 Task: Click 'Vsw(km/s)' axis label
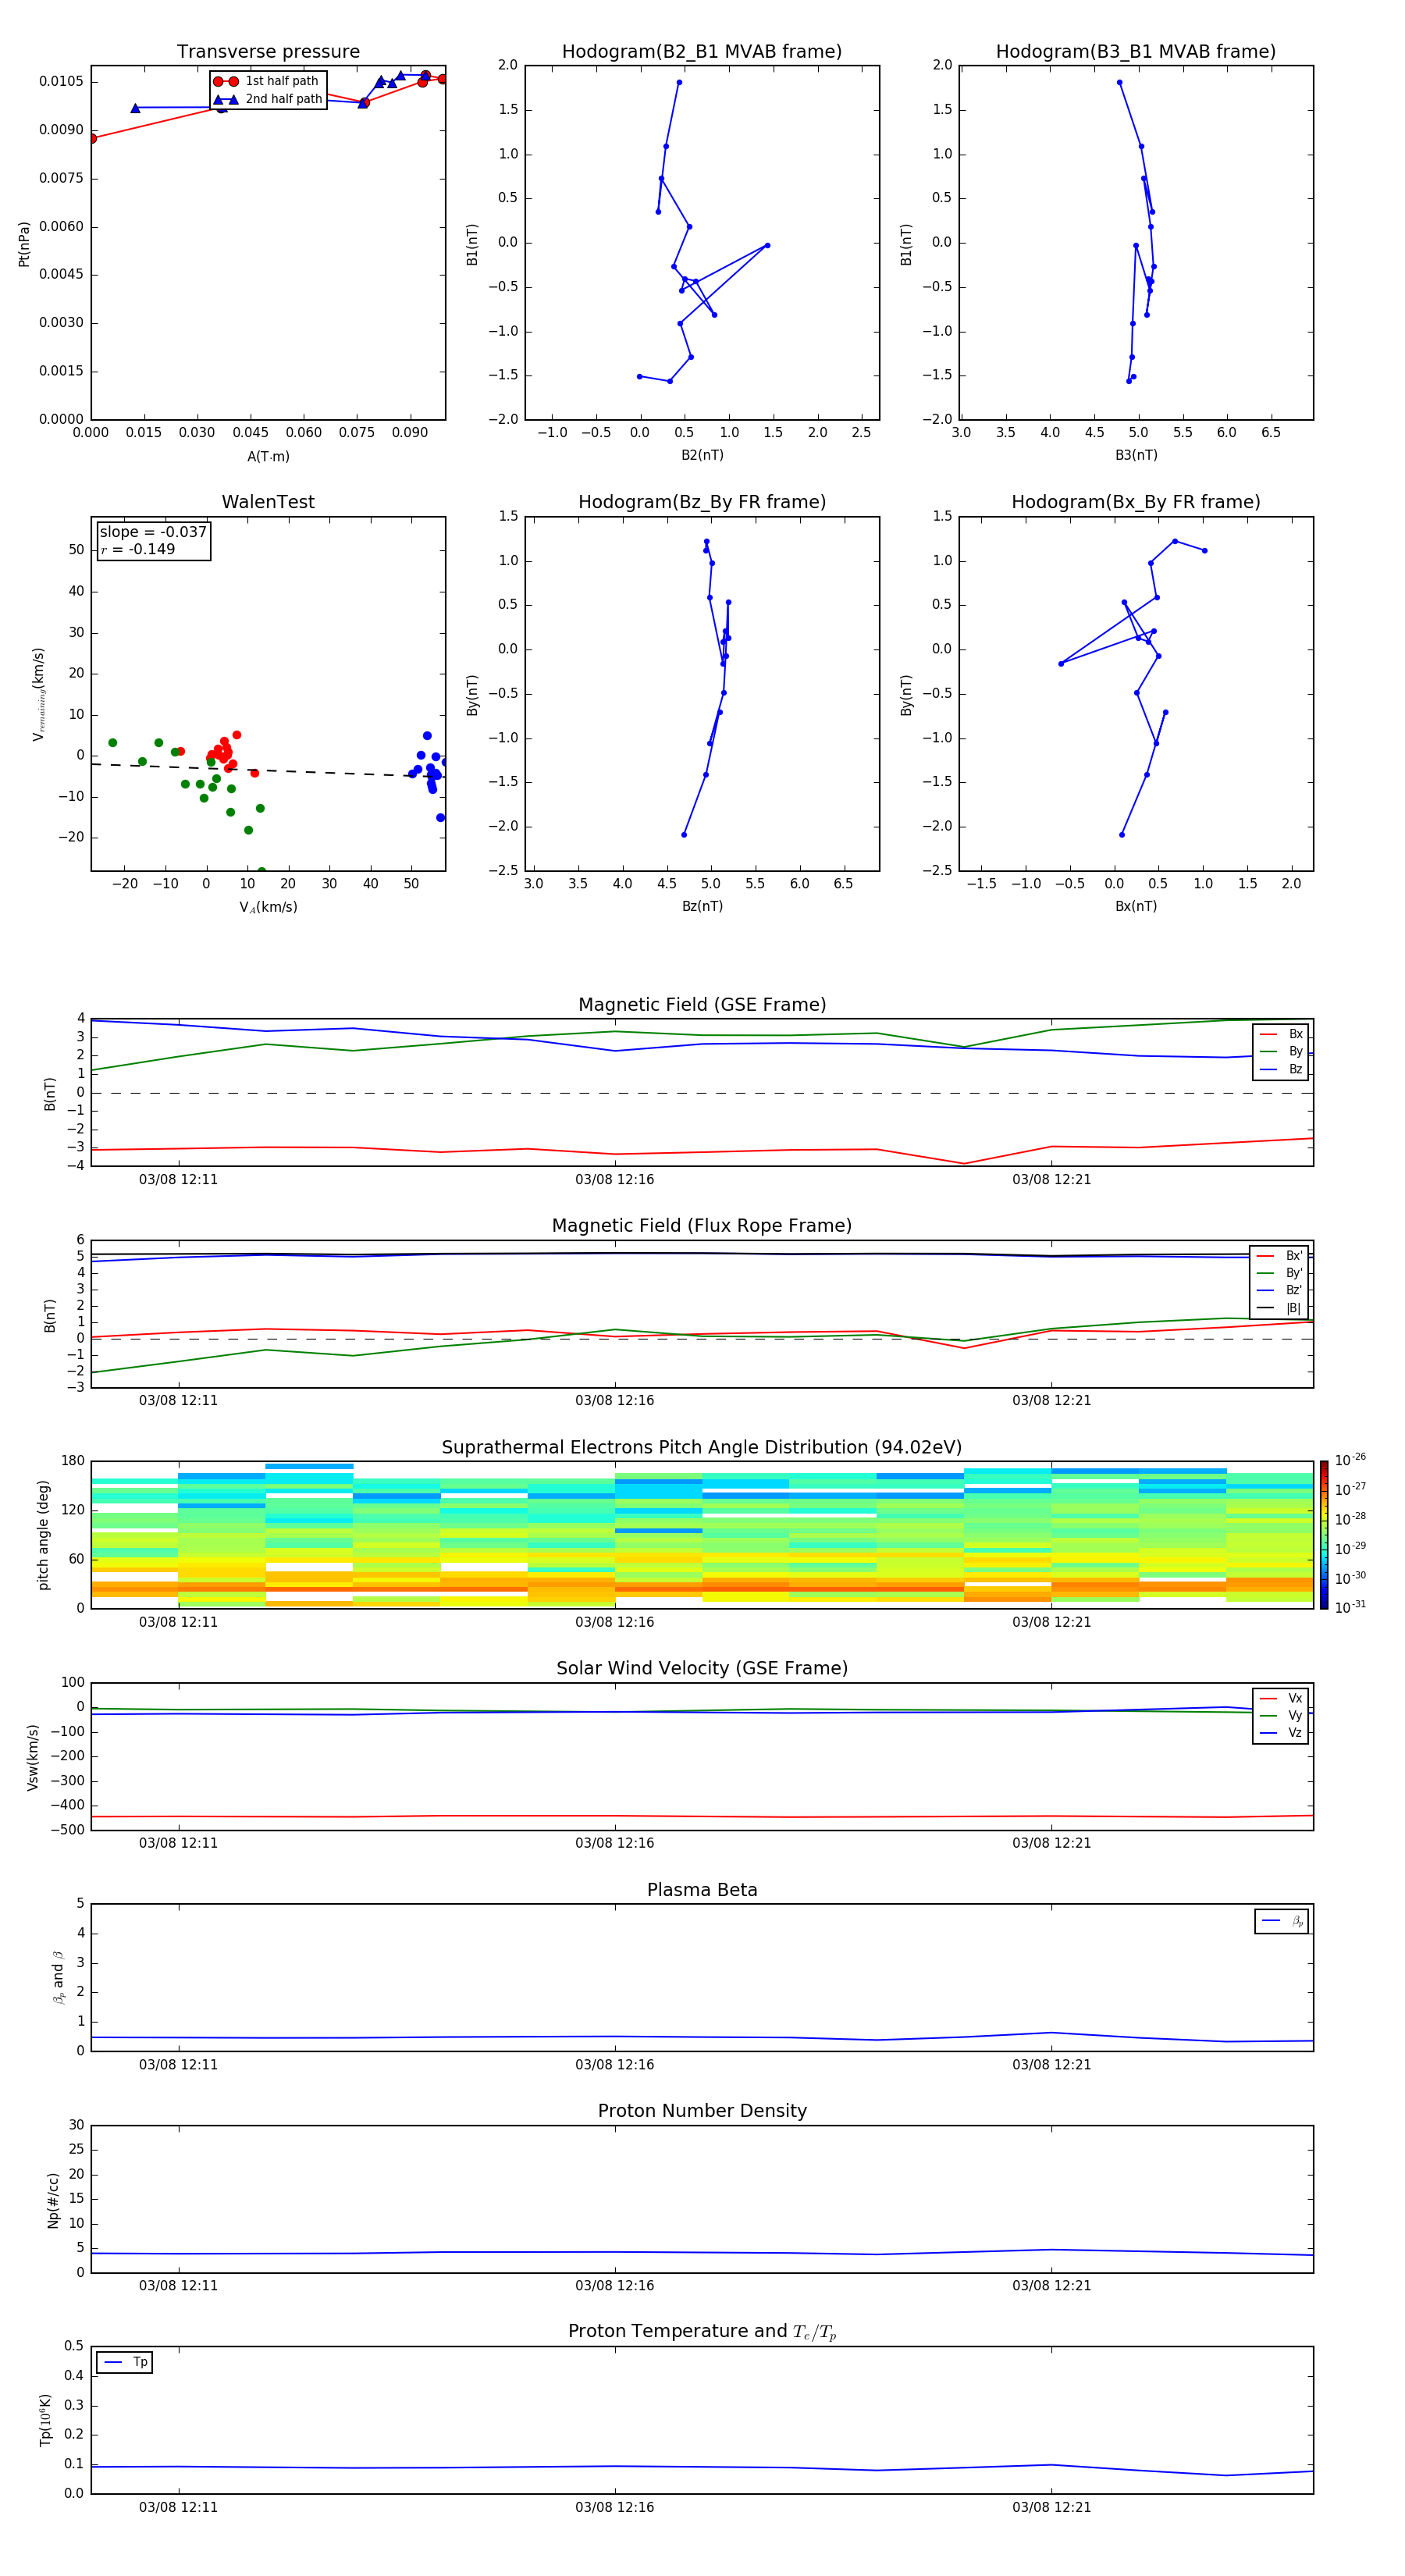point(33,1757)
